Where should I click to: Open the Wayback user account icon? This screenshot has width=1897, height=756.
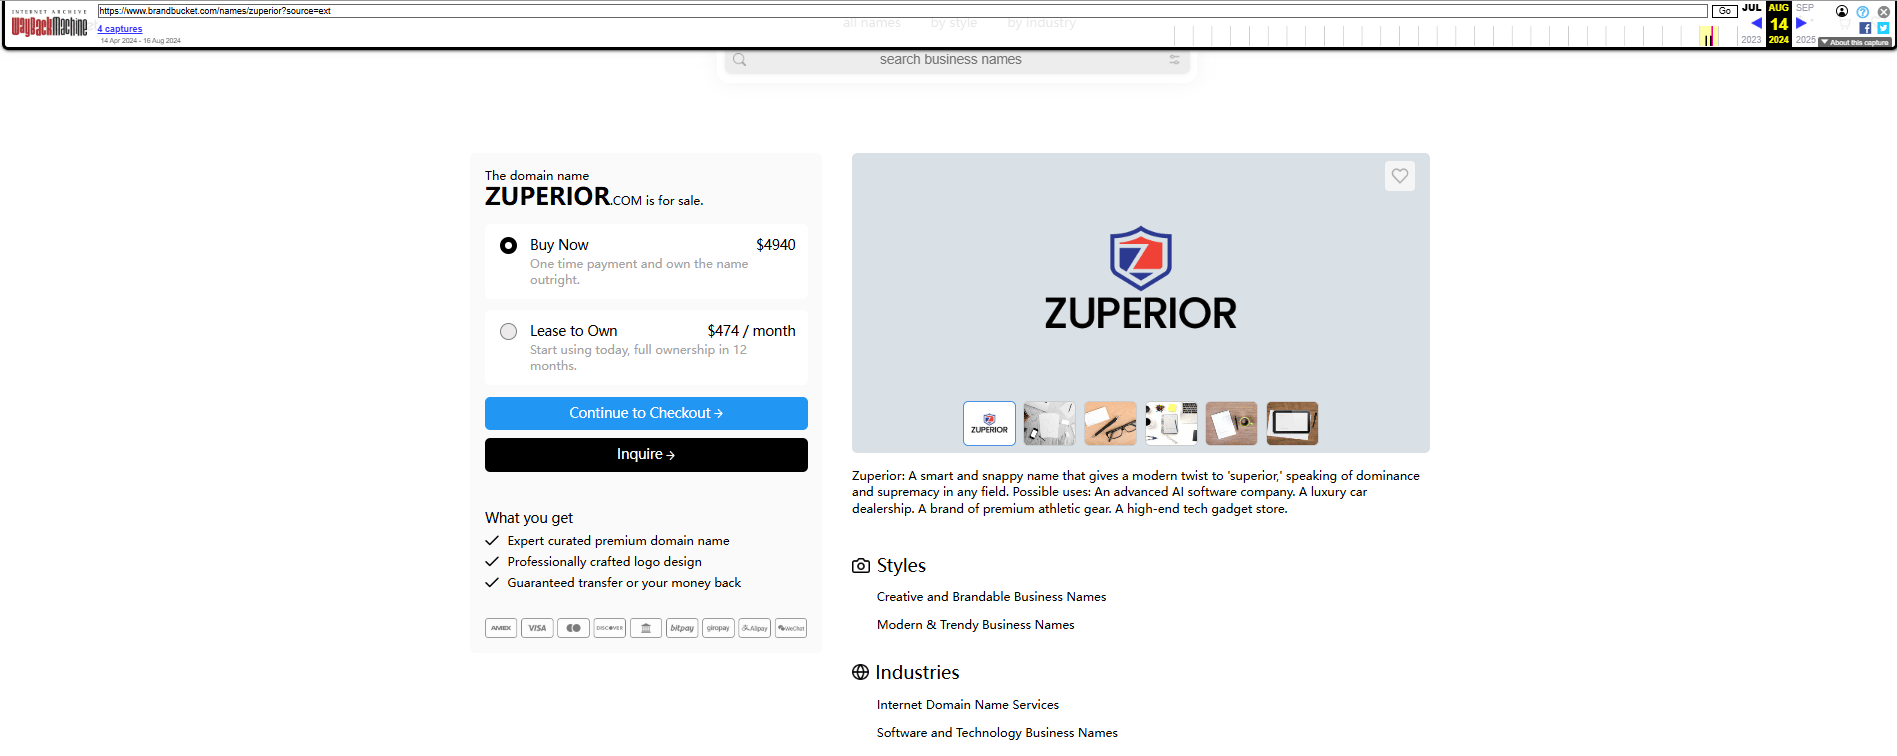[1842, 11]
